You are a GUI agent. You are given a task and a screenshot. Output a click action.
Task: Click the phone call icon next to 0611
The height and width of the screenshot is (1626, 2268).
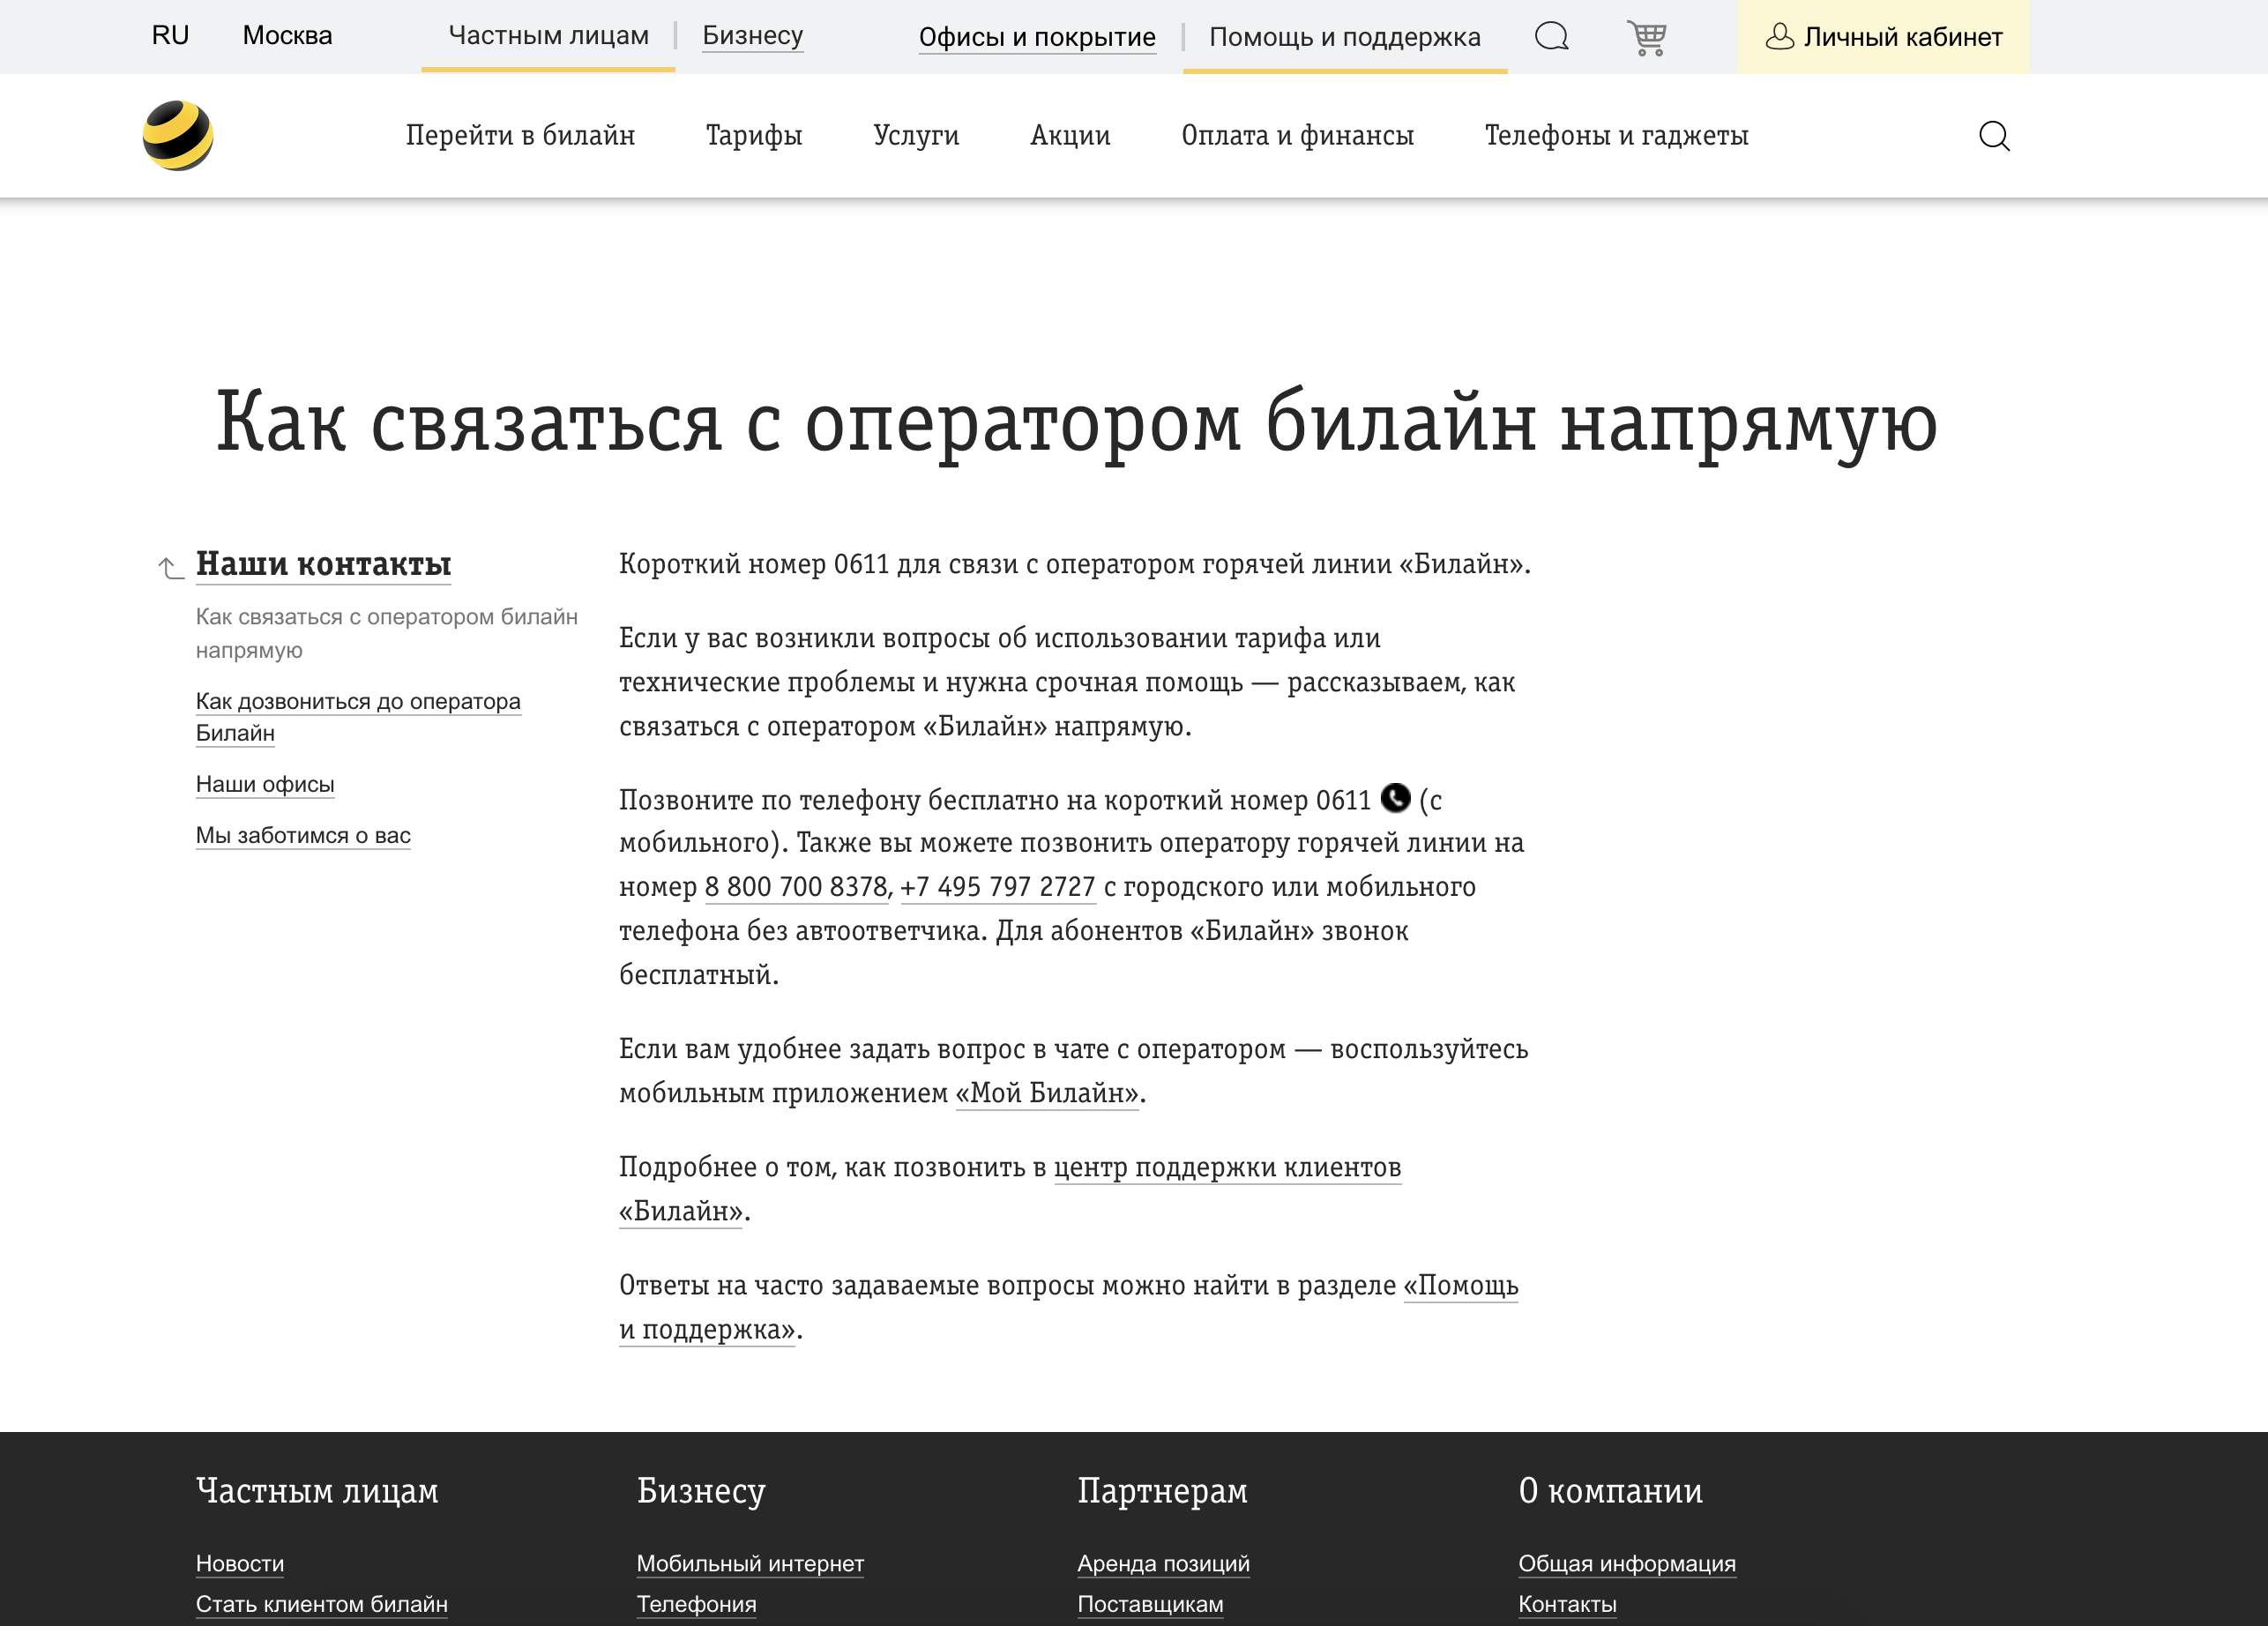coord(1395,799)
